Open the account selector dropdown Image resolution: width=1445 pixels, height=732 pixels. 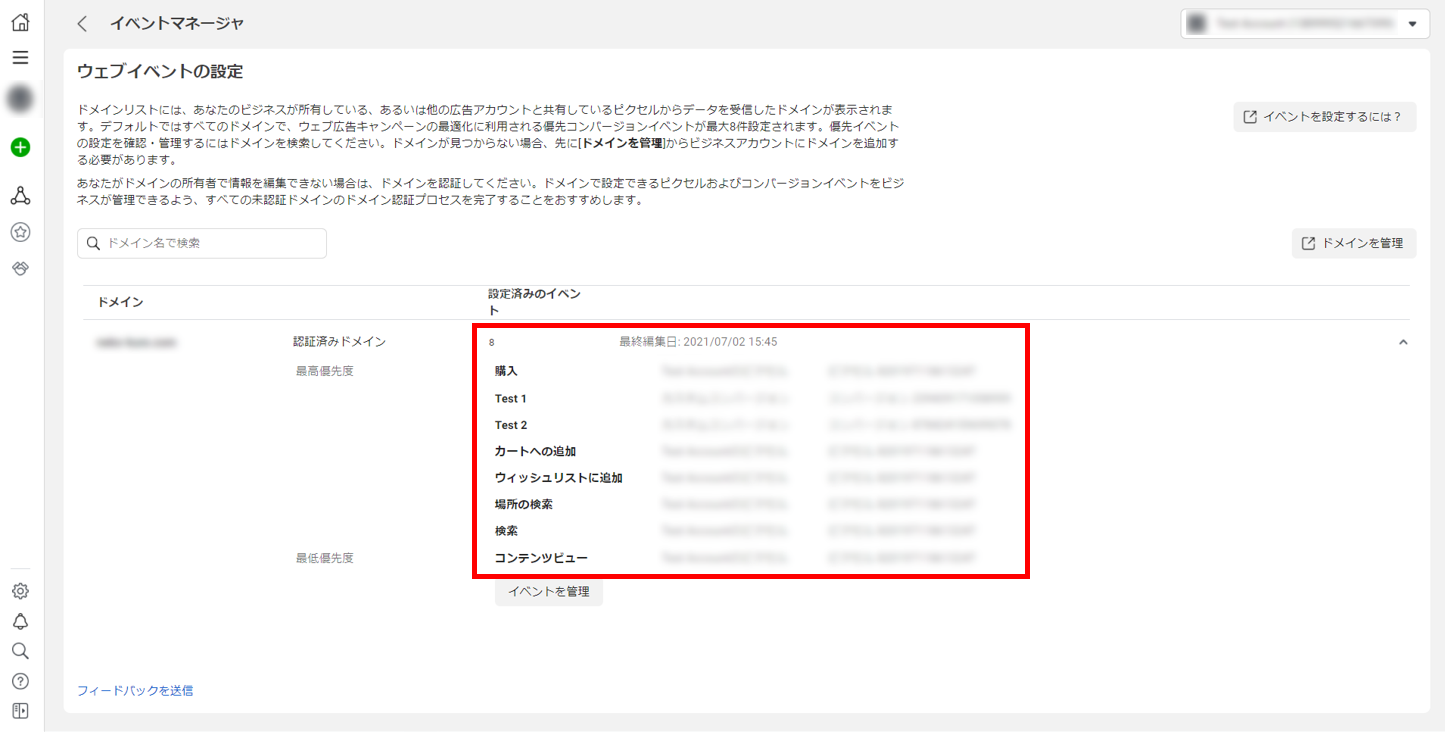pos(1304,23)
